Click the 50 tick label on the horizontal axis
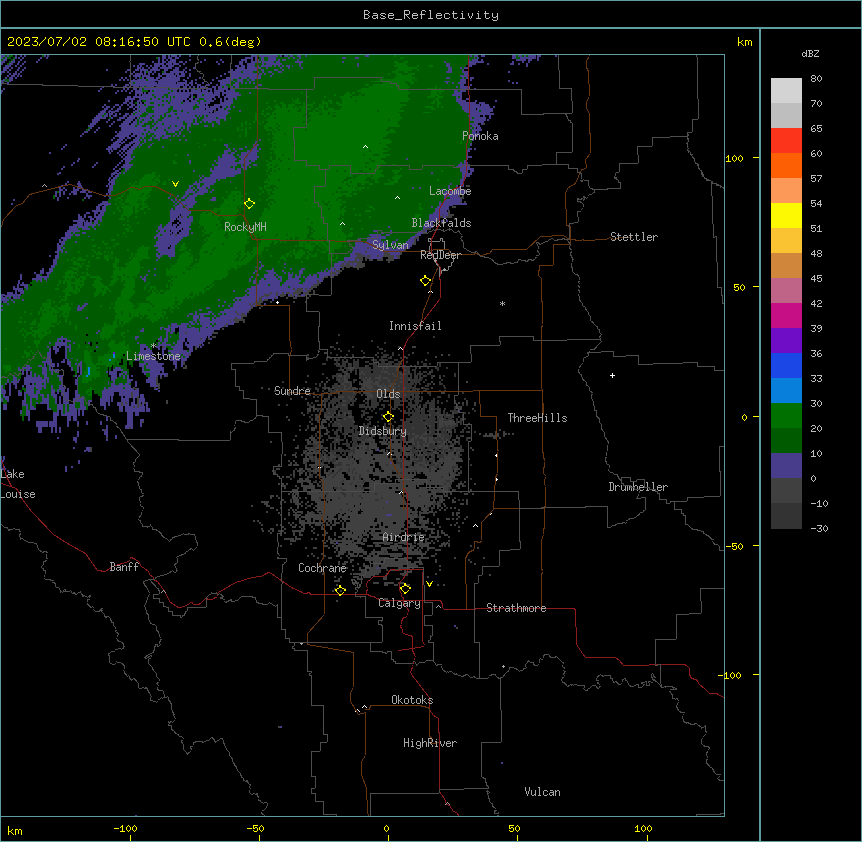 (515, 828)
